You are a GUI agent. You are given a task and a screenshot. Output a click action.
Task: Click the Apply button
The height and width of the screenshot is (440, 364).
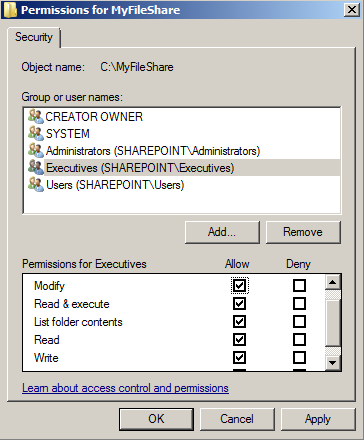point(318,419)
